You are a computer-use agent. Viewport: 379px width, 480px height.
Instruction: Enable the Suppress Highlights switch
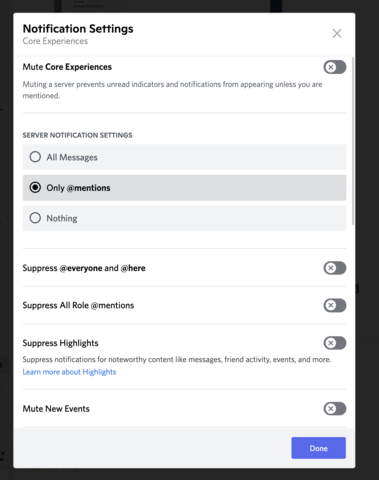click(x=335, y=343)
